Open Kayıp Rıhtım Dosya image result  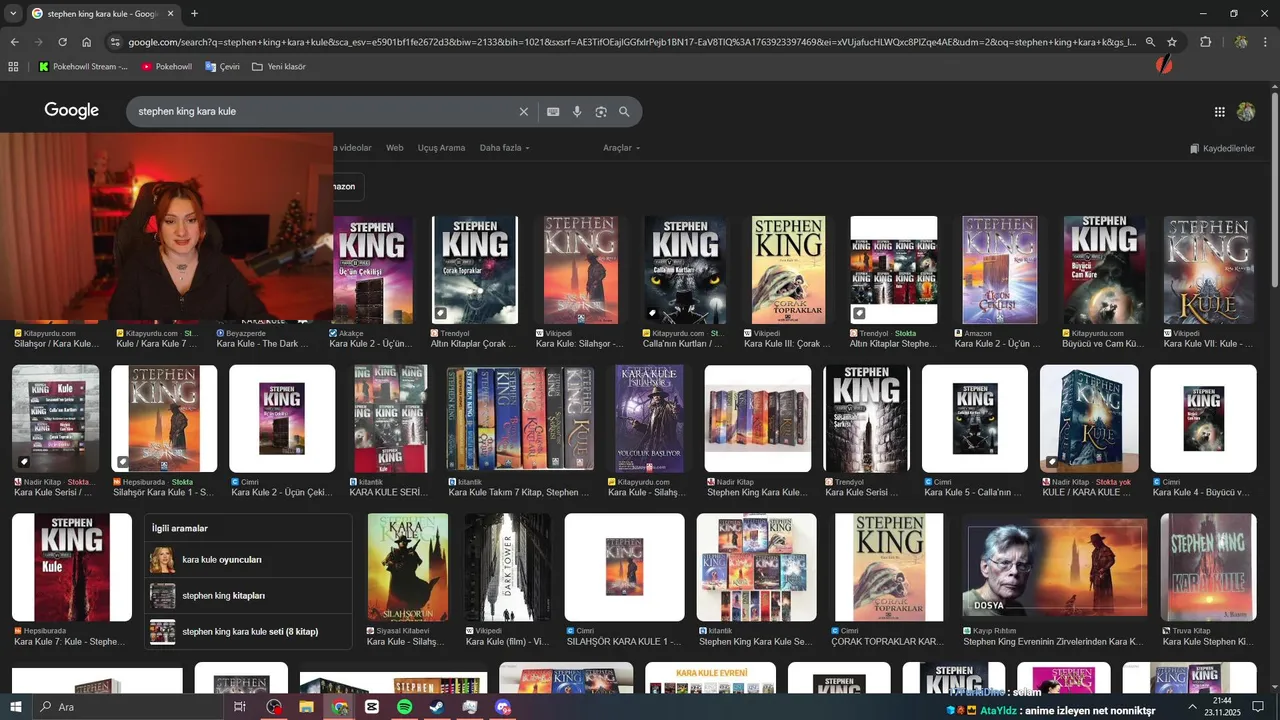click(x=1055, y=568)
